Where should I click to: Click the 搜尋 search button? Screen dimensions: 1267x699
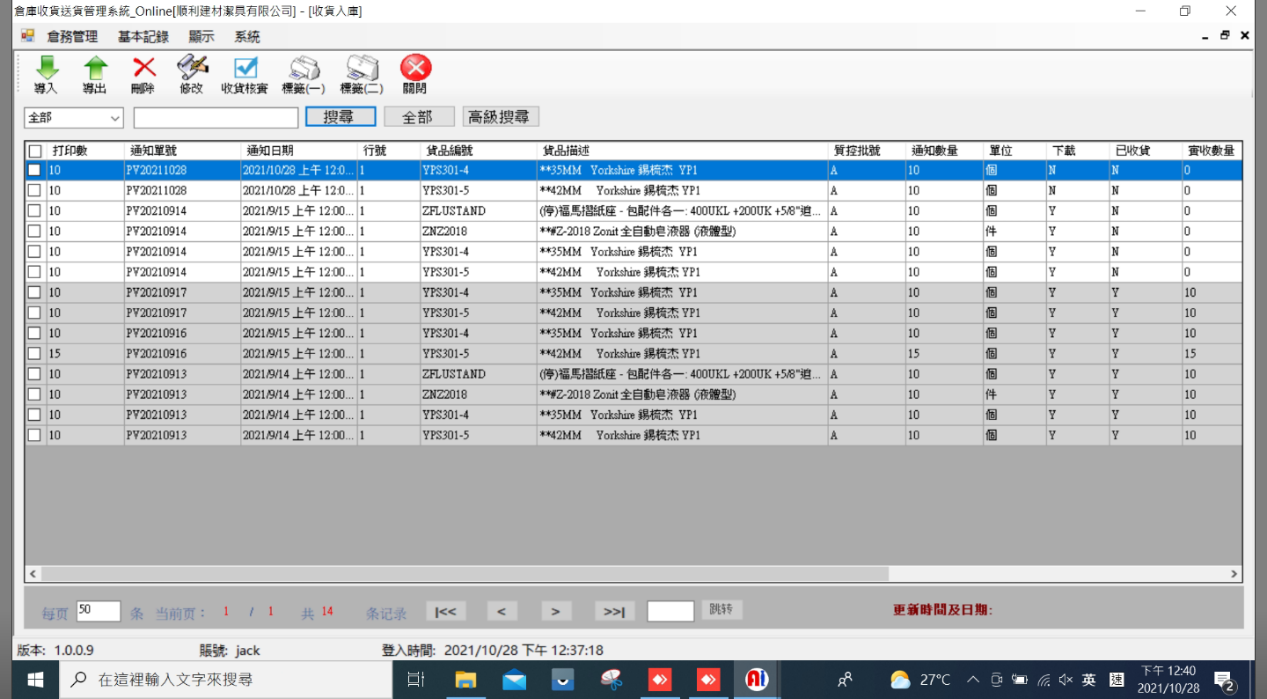tap(340, 116)
